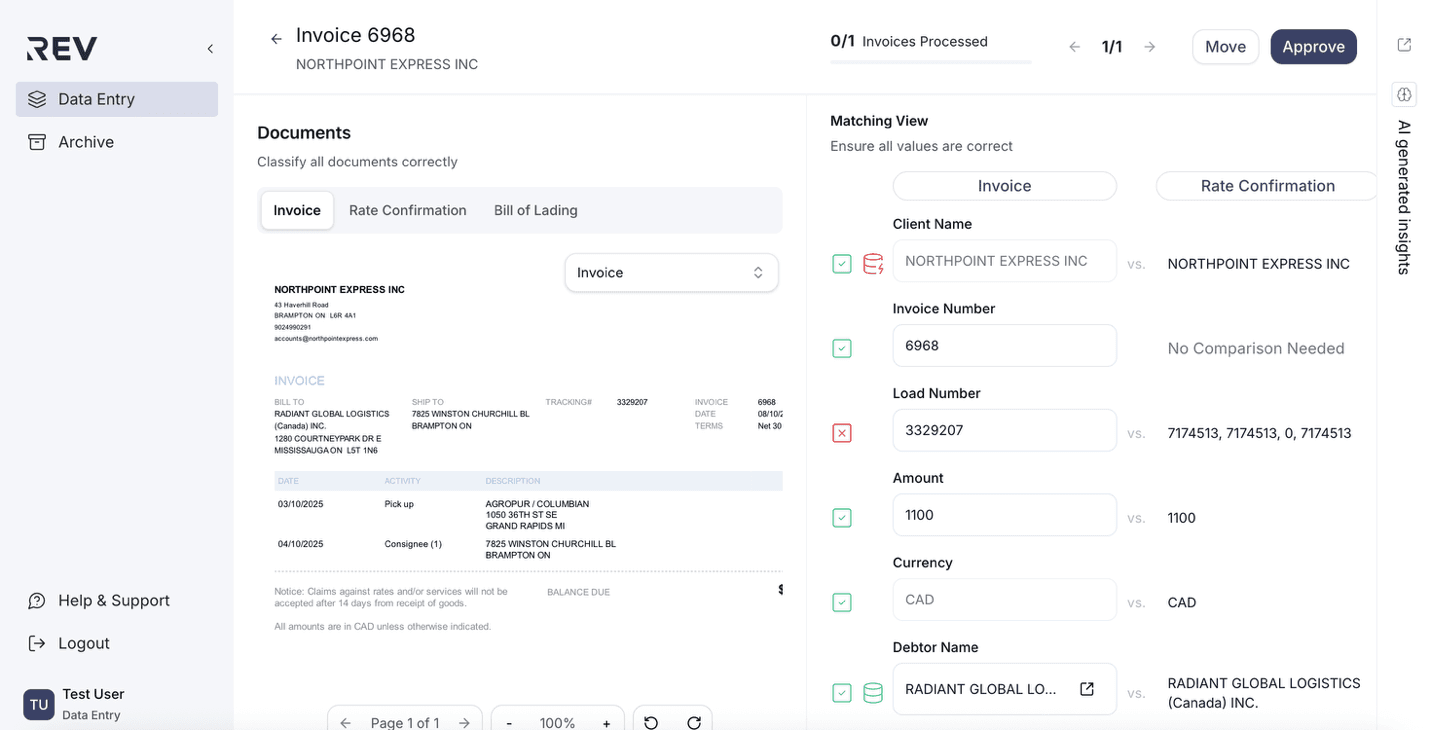Open the Invoice document type dropdown
The width and height of the screenshot is (1431, 730).
[671, 272]
